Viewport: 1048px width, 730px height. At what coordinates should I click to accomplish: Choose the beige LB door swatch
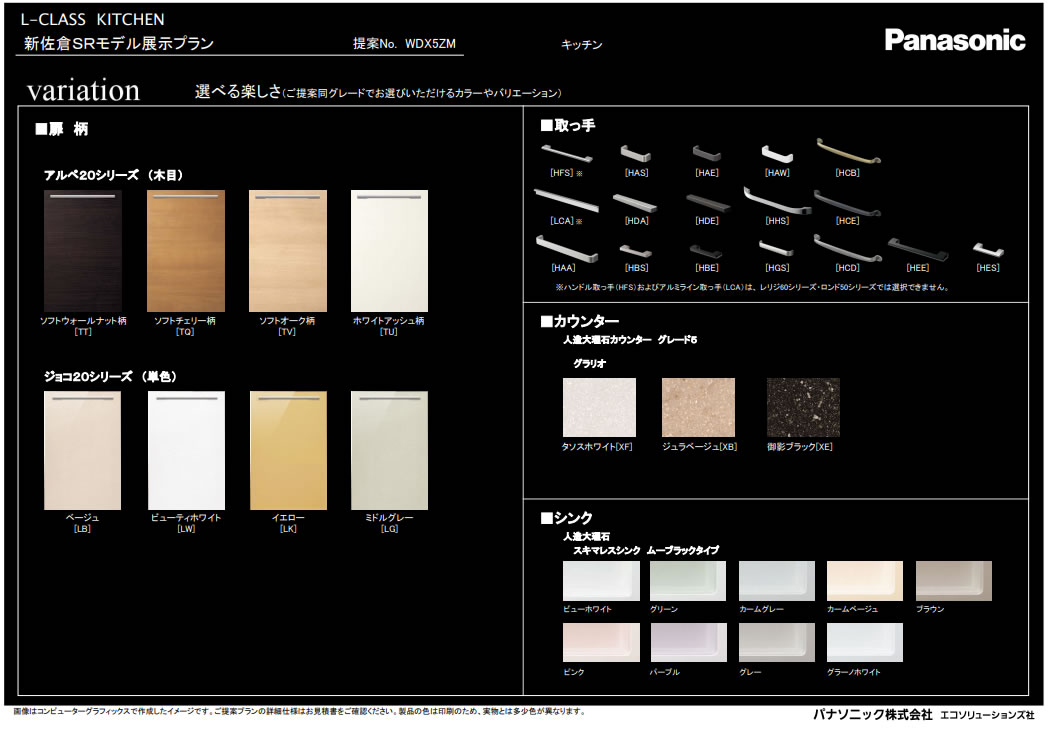(x=83, y=451)
